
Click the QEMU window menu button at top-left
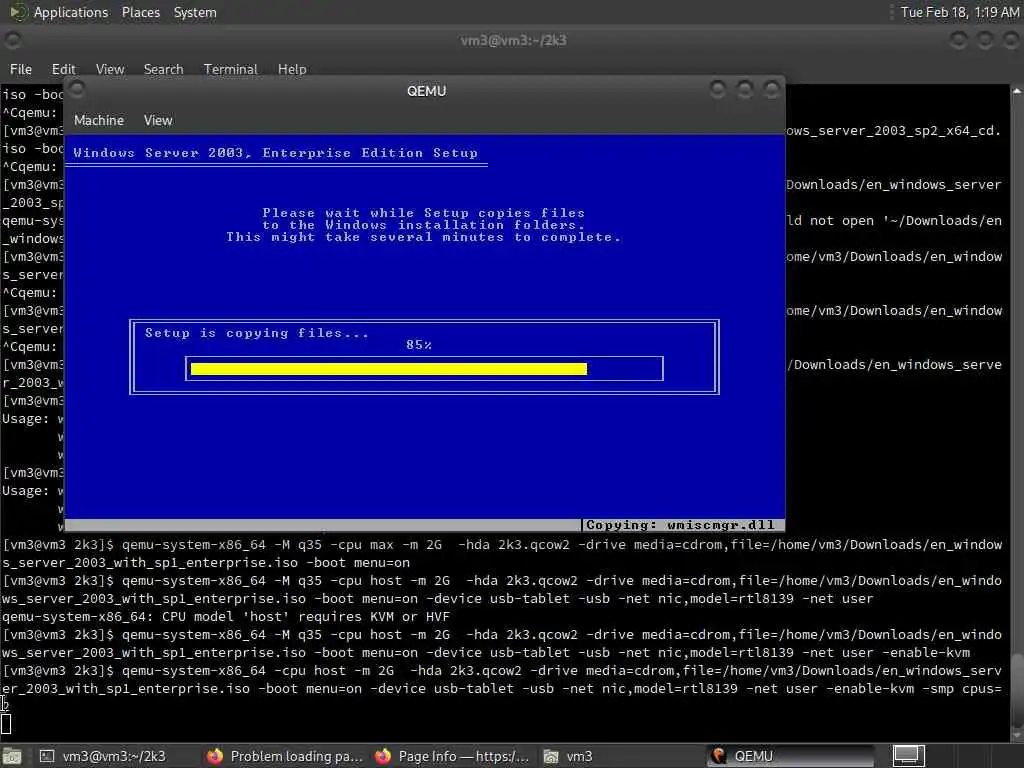pos(78,89)
